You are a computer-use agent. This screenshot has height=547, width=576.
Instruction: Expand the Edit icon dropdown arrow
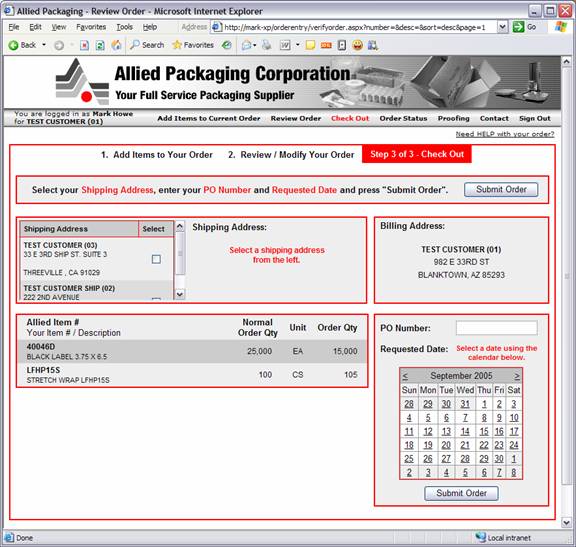tap(298, 45)
